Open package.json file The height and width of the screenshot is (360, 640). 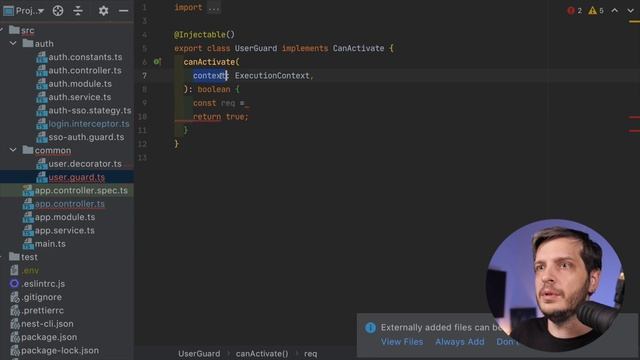[49, 337]
